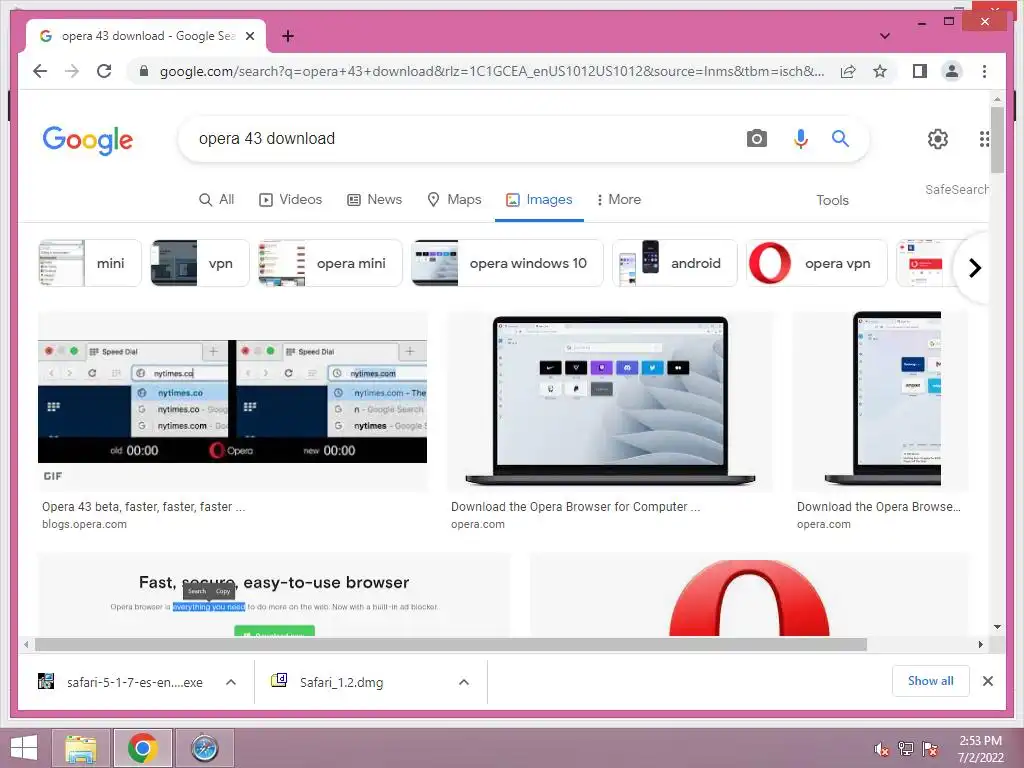
Task: Filter images by mini chip
Action: click(90, 263)
